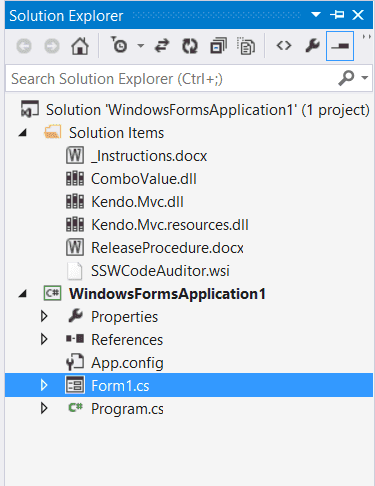Image resolution: width=375 pixels, height=486 pixels.
Task: Expand the References node
Action: 44,339
